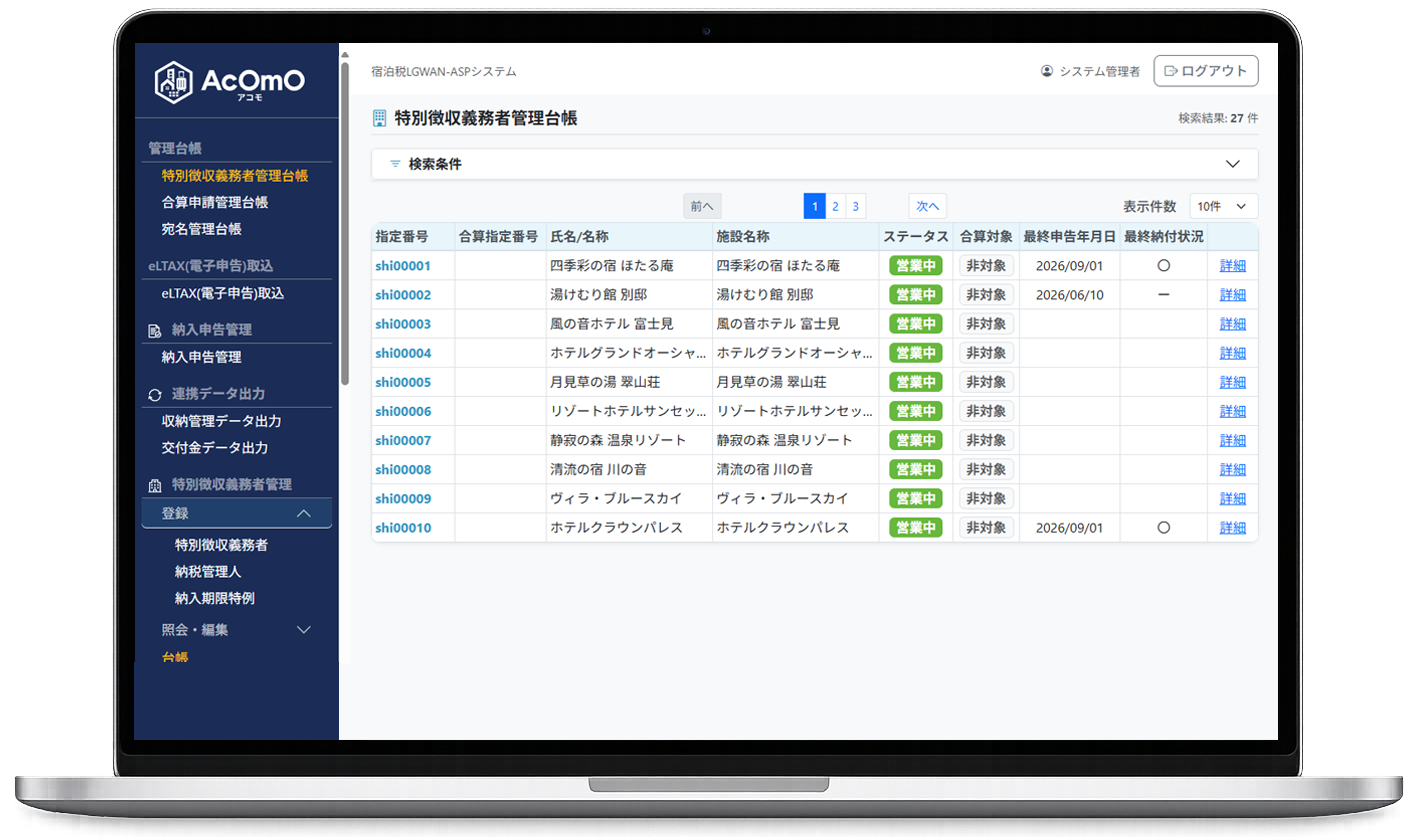
Task: Click the ログアウト button
Action: click(x=1206, y=71)
